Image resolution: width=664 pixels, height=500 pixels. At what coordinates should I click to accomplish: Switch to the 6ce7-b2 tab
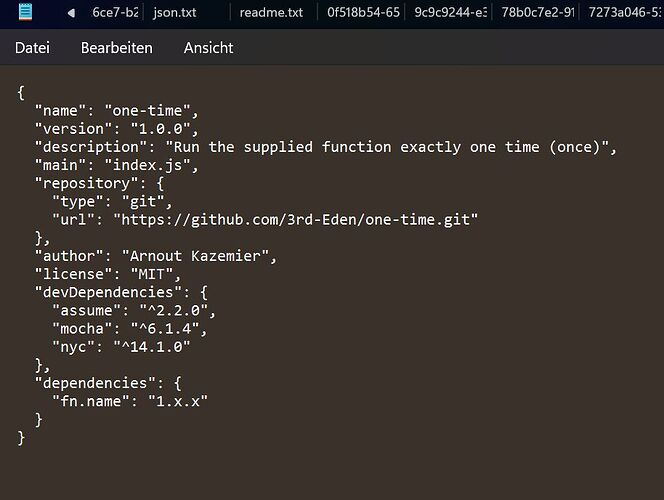(115, 12)
